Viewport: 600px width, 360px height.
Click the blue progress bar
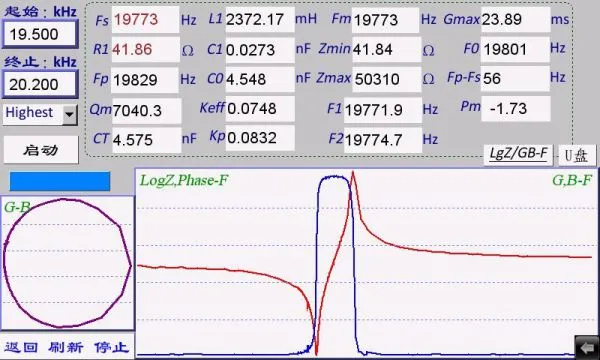pos(60,181)
